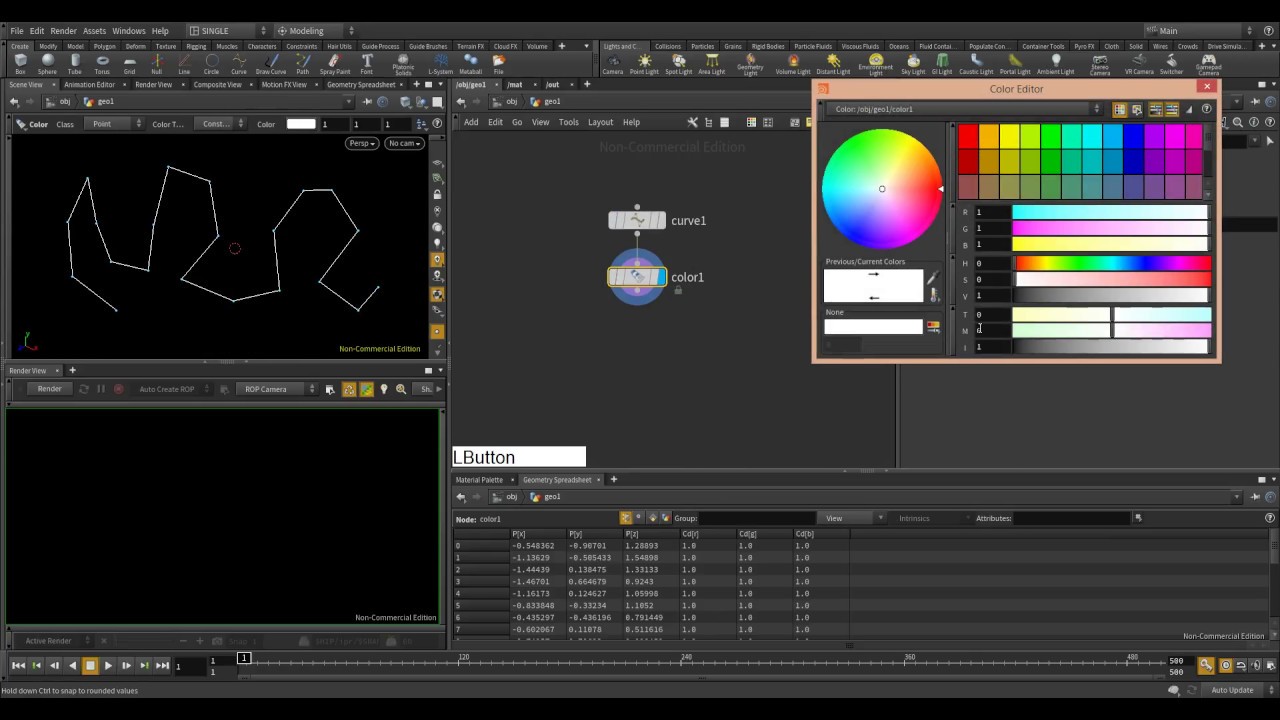Select the Box shelf tool
Viewport: 1280px width, 720px height.
(20, 64)
